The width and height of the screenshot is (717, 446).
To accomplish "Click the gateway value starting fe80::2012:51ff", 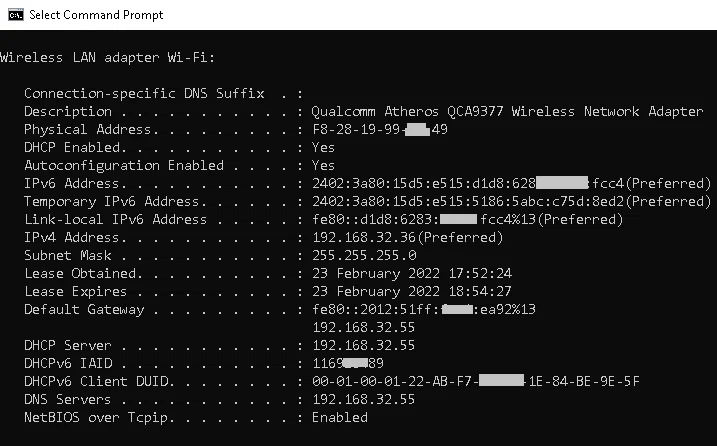I will tap(424, 309).
